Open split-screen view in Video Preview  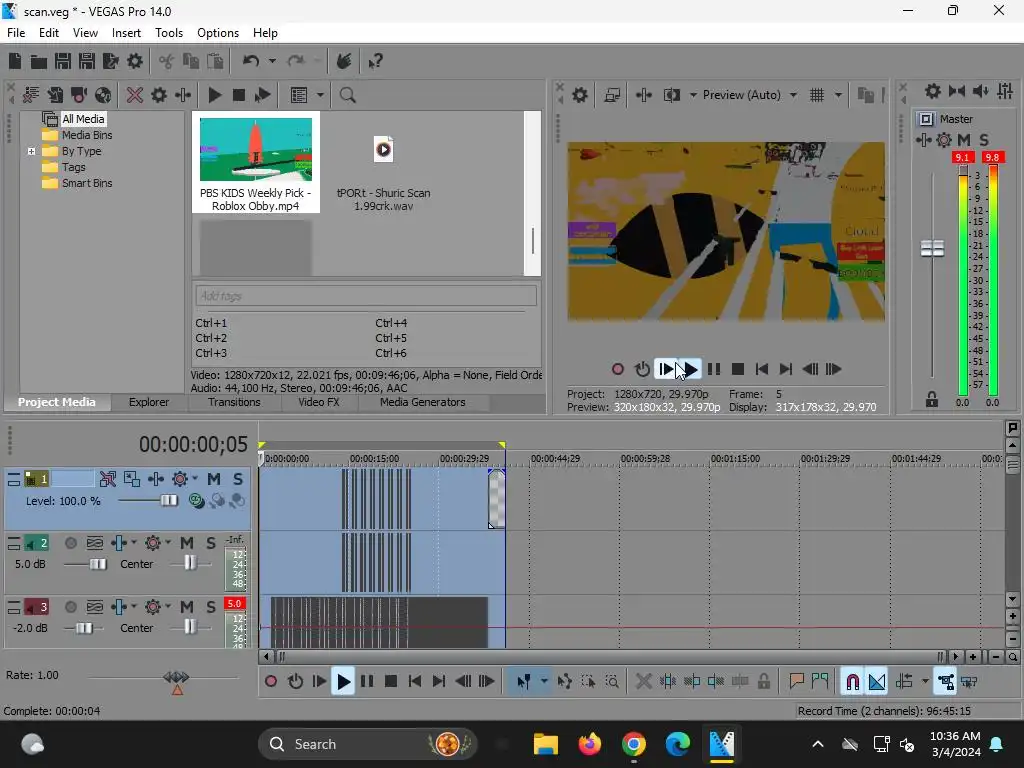[x=671, y=95]
